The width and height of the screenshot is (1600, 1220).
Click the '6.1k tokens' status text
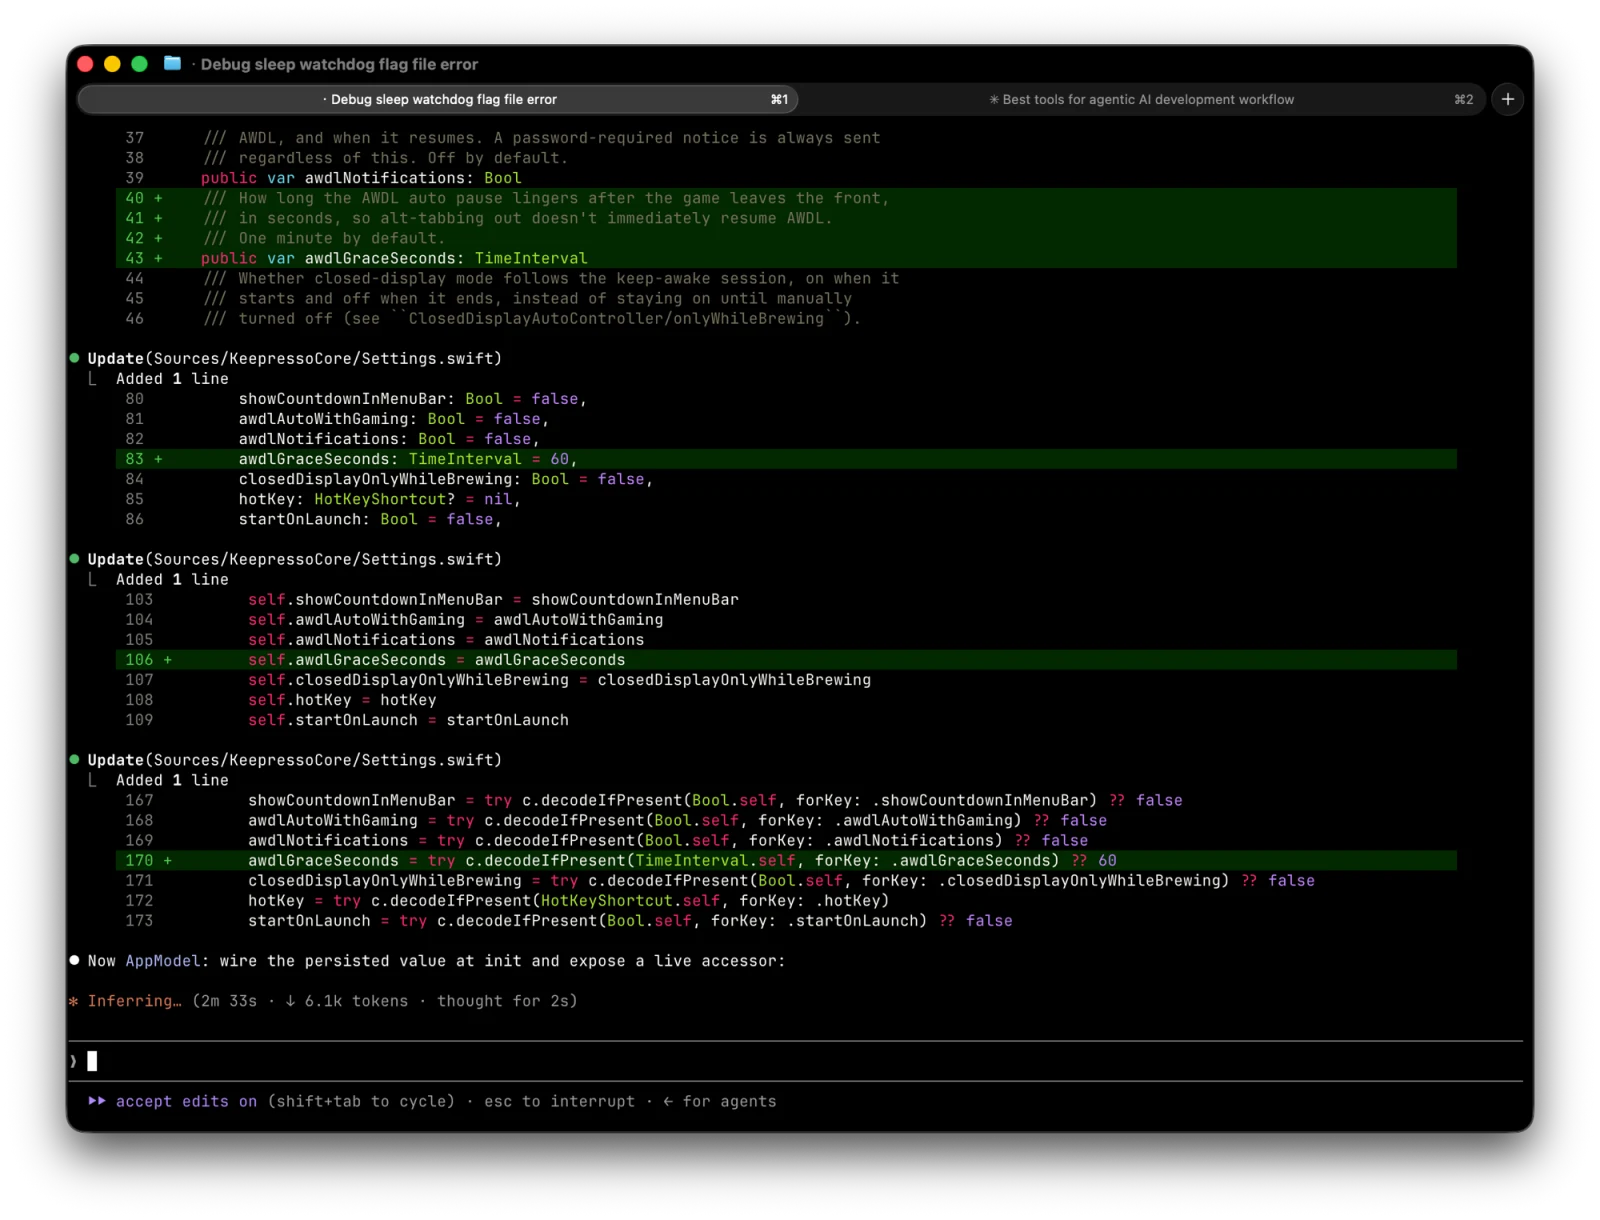pos(357,1001)
